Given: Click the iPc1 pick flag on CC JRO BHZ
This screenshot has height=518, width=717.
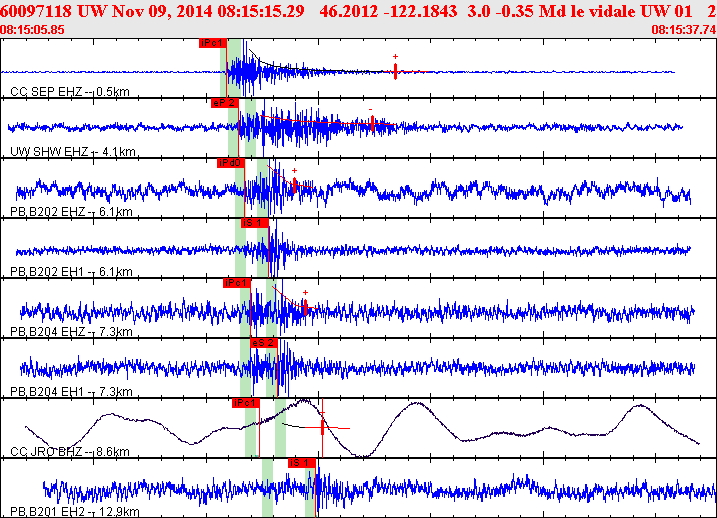Looking at the screenshot, I should 246,403.
